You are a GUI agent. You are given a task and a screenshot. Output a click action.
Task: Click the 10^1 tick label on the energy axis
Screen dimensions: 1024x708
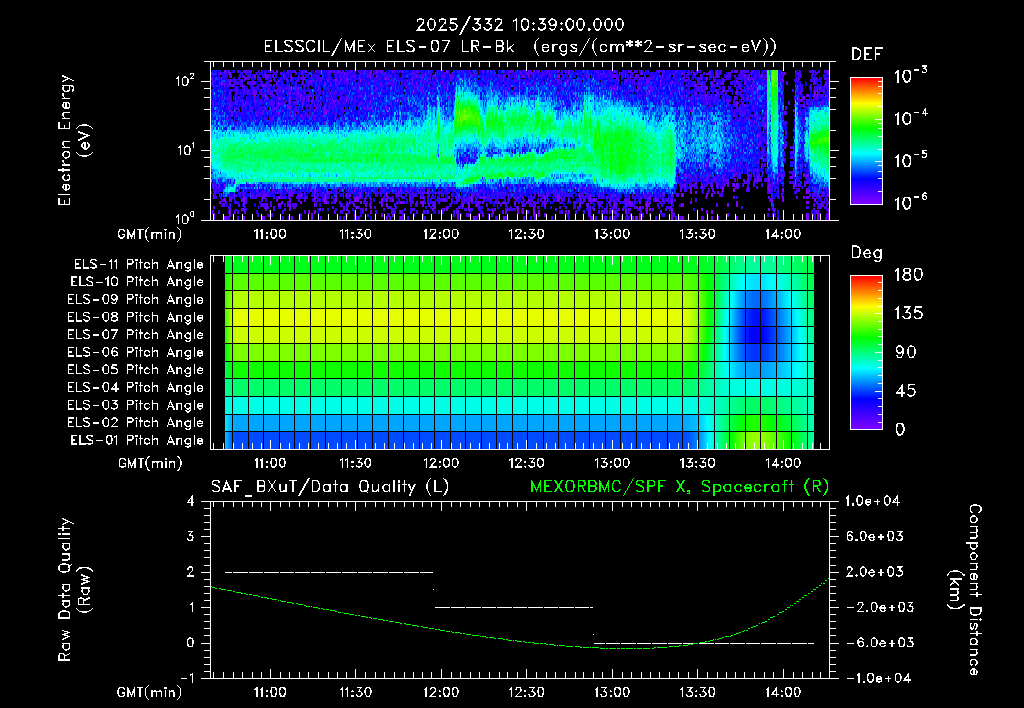pos(185,150)
